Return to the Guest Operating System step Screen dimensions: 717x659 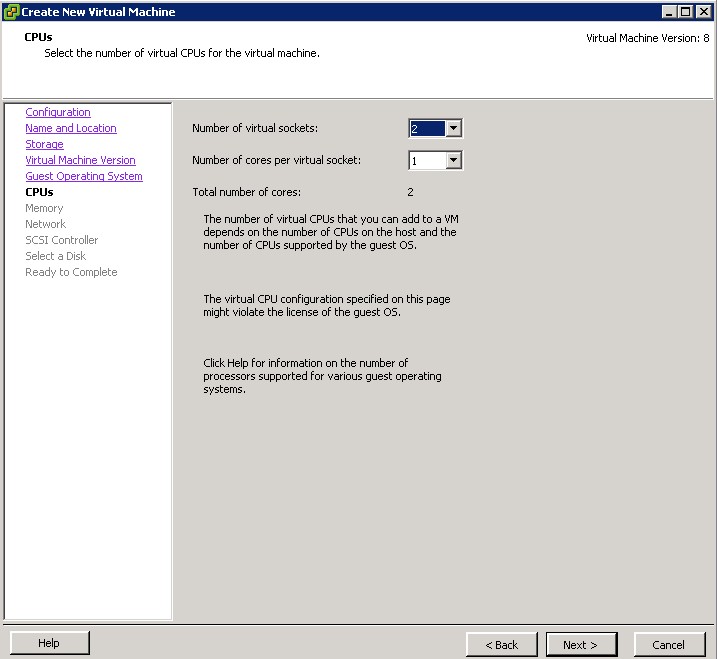tap(84, 176)
